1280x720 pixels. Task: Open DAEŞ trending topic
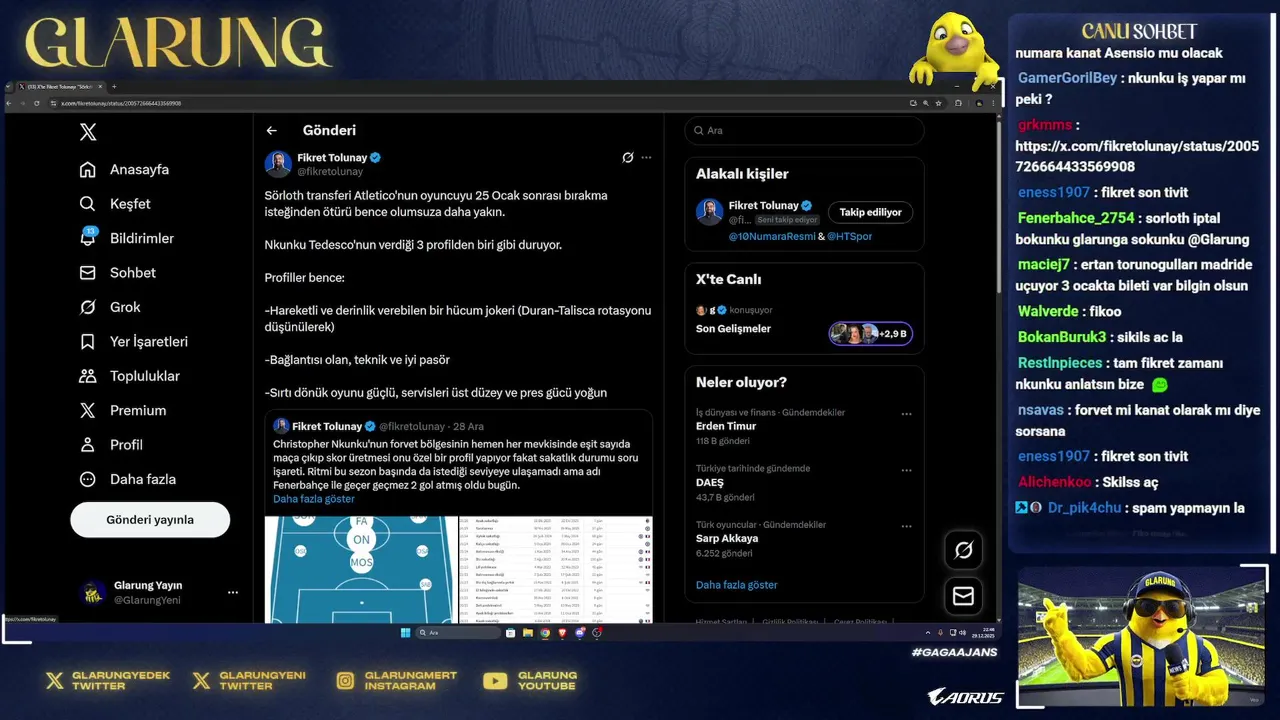[x=710, y=482]
